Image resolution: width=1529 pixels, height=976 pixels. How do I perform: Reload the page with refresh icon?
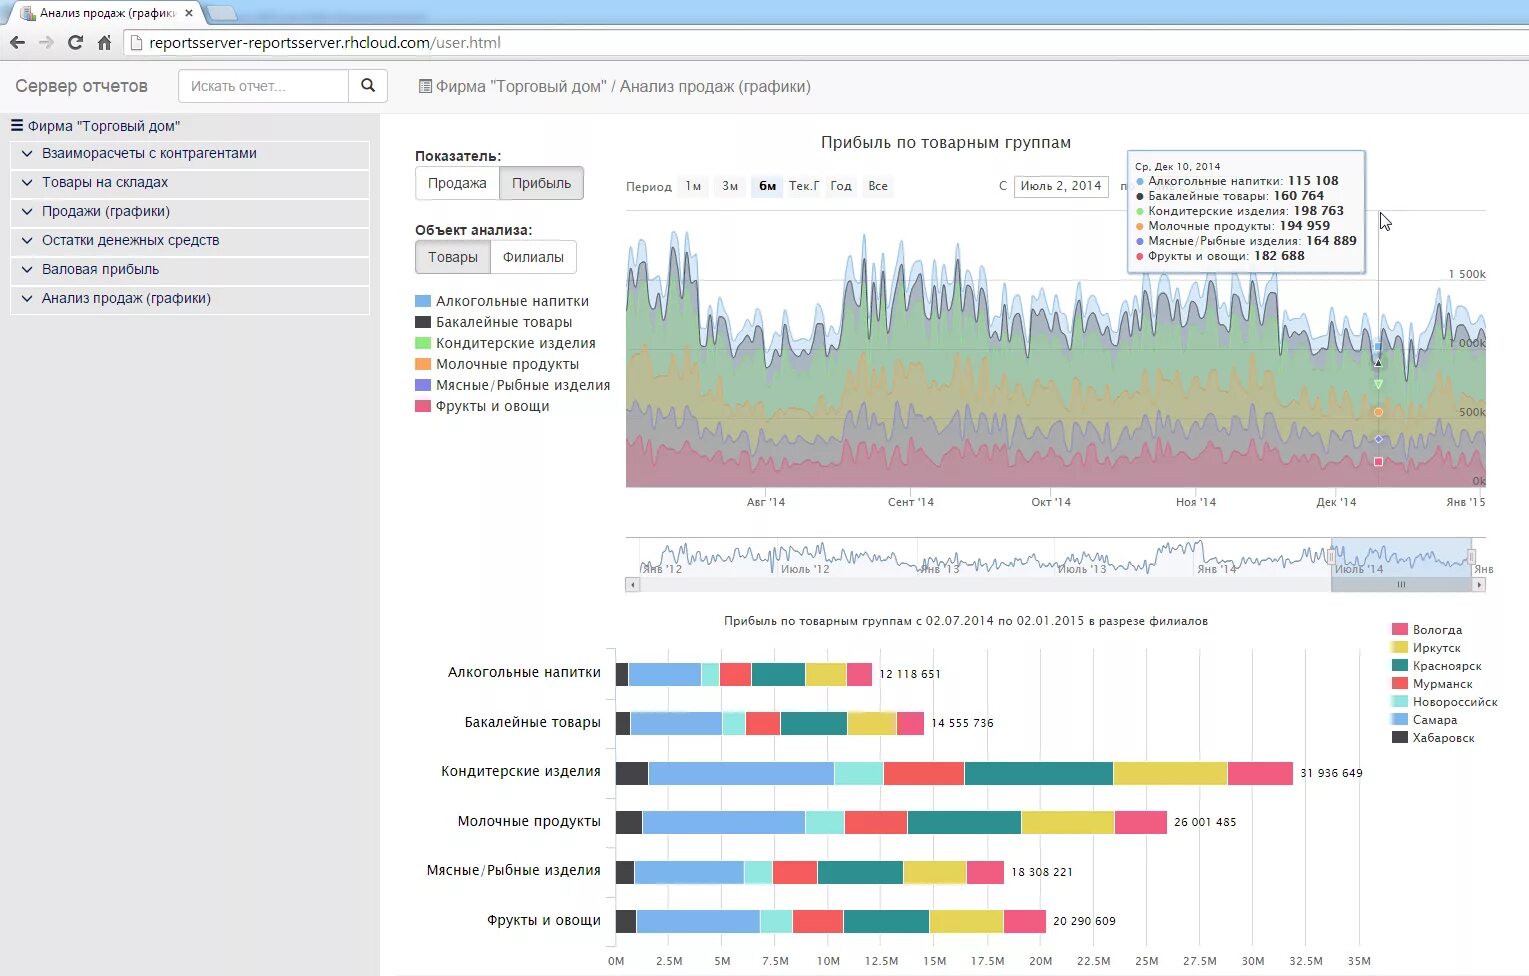pyautogui.click(x=75, y=42)
